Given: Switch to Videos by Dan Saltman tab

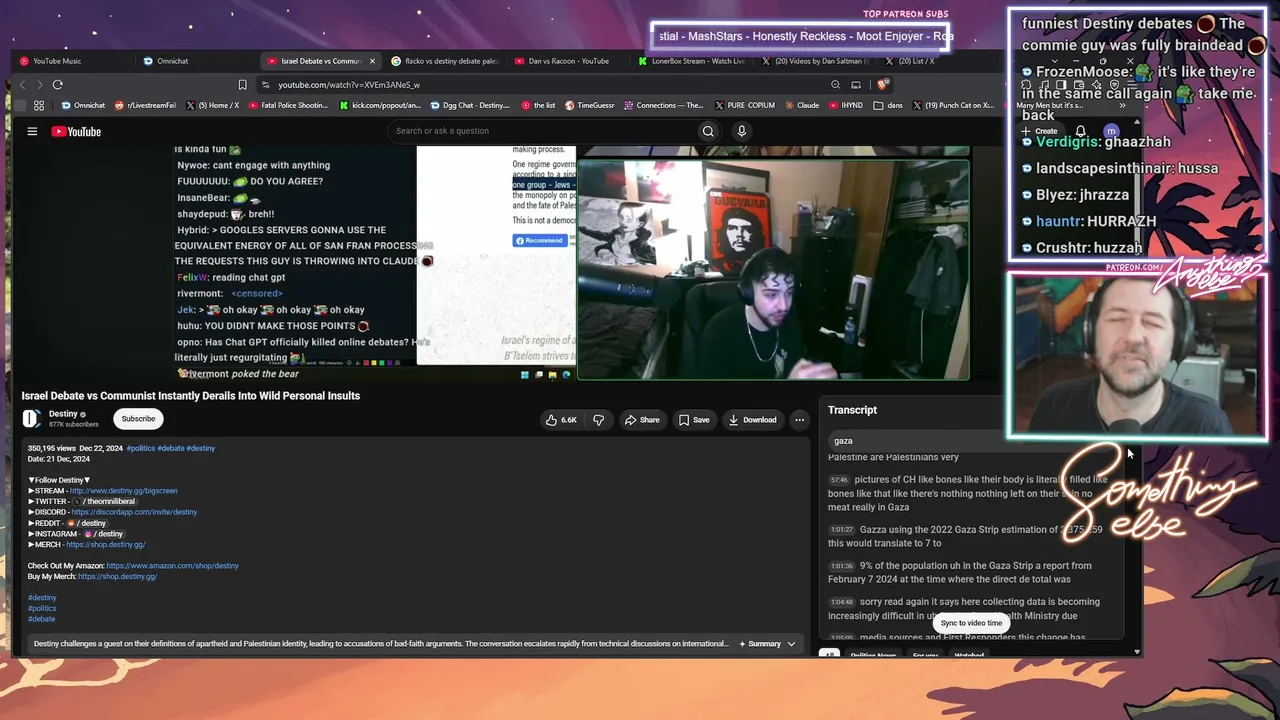Looking at the screenshot, I should 816,61.
